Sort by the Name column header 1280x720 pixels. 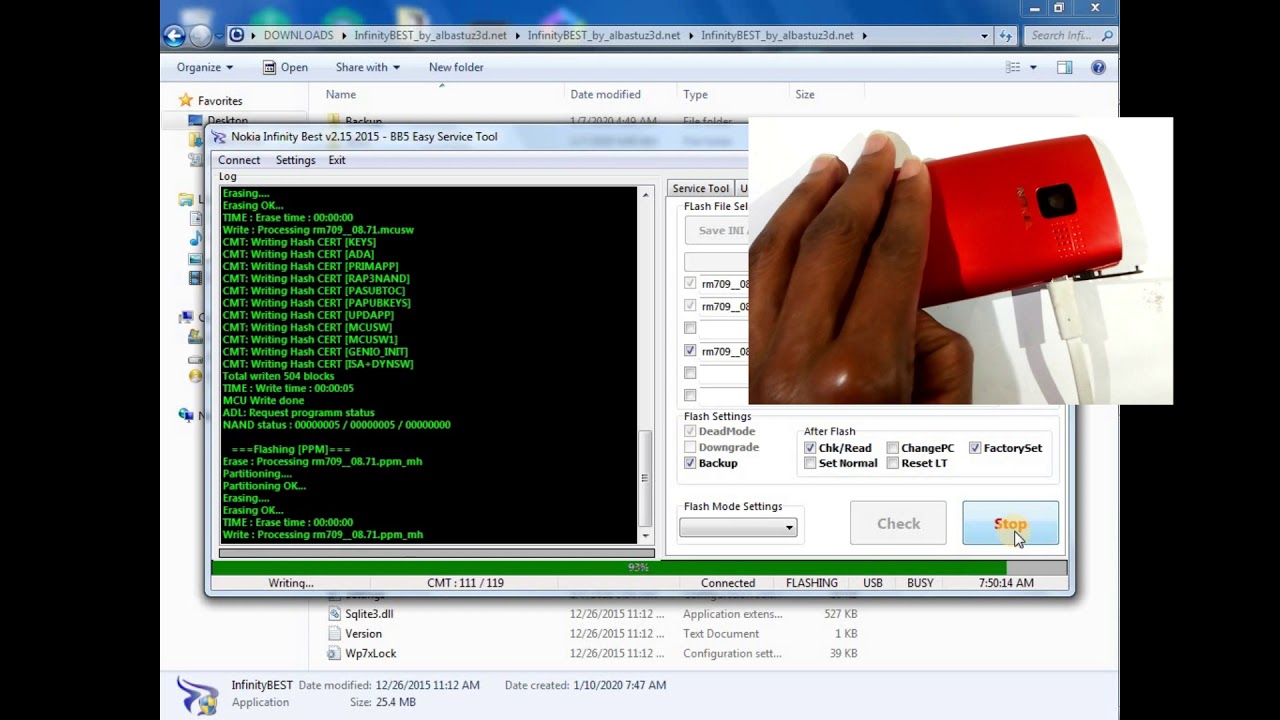341,94
